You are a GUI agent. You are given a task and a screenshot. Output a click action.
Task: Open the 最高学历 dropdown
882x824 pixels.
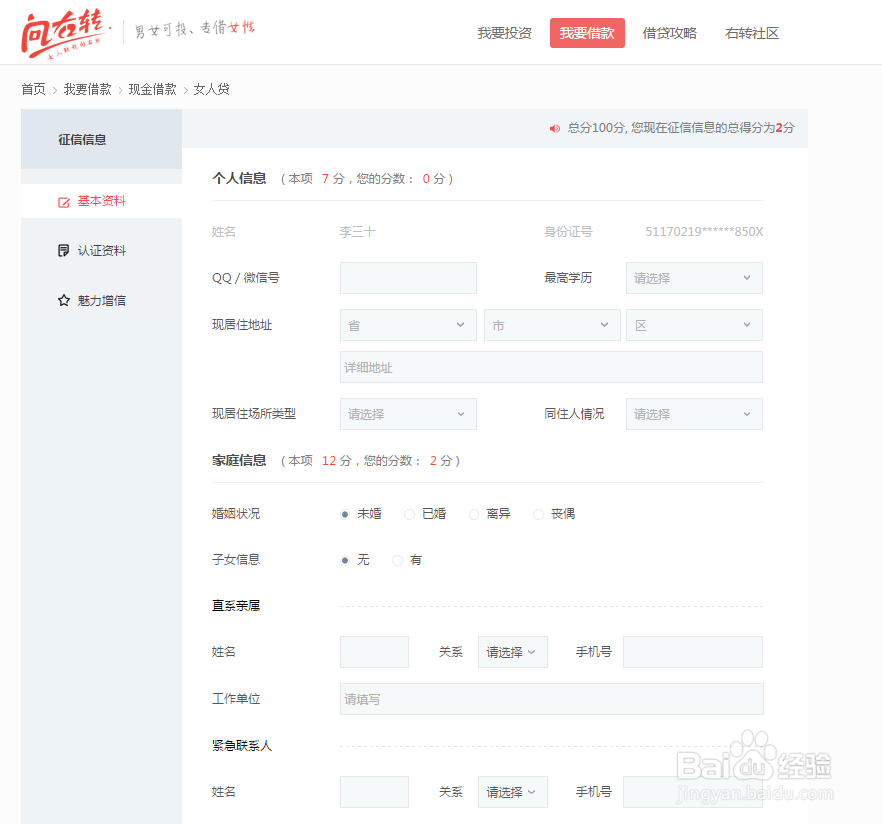point(693,277)
